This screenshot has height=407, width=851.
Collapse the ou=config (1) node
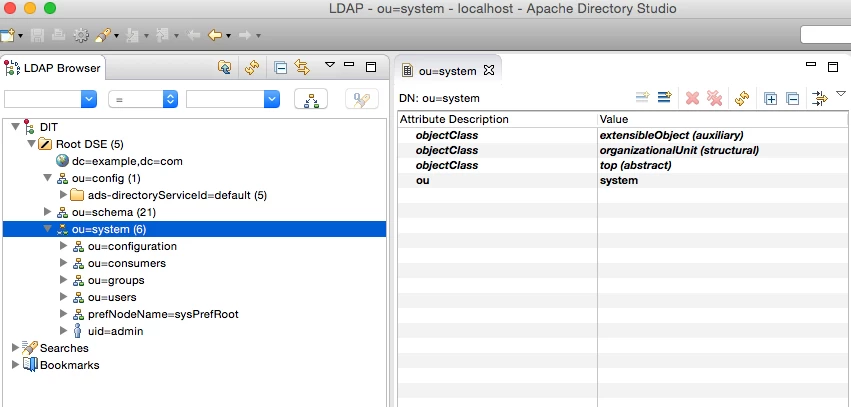click(48, 178)
